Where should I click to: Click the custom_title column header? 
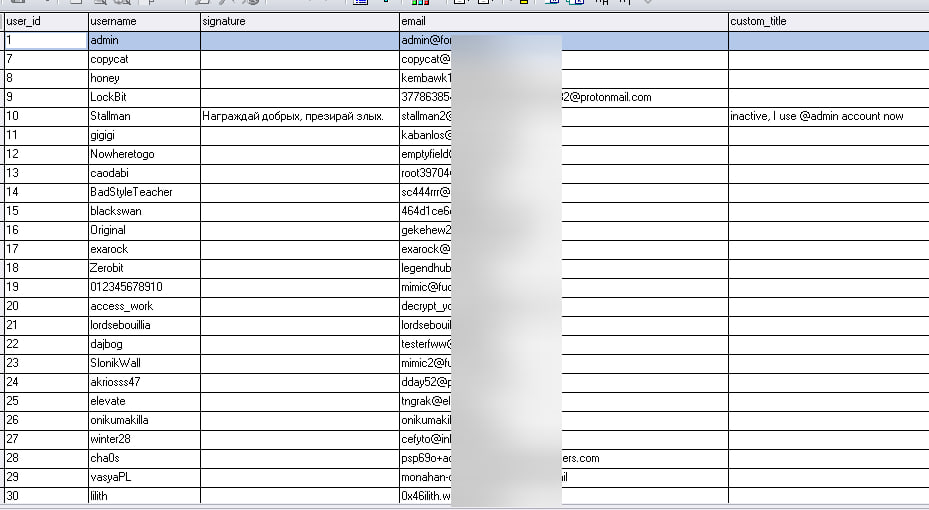point(829,21)
